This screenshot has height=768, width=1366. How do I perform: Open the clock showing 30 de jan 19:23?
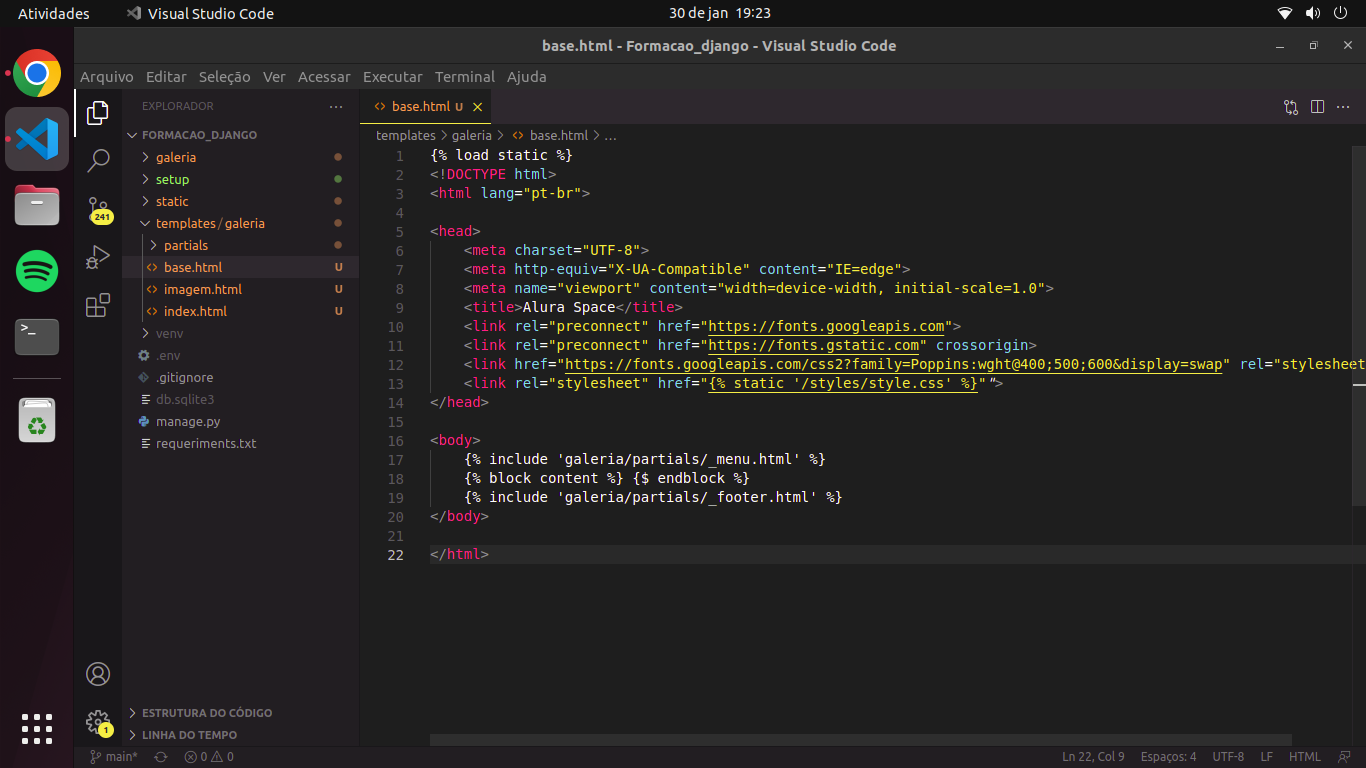(719, 13)
